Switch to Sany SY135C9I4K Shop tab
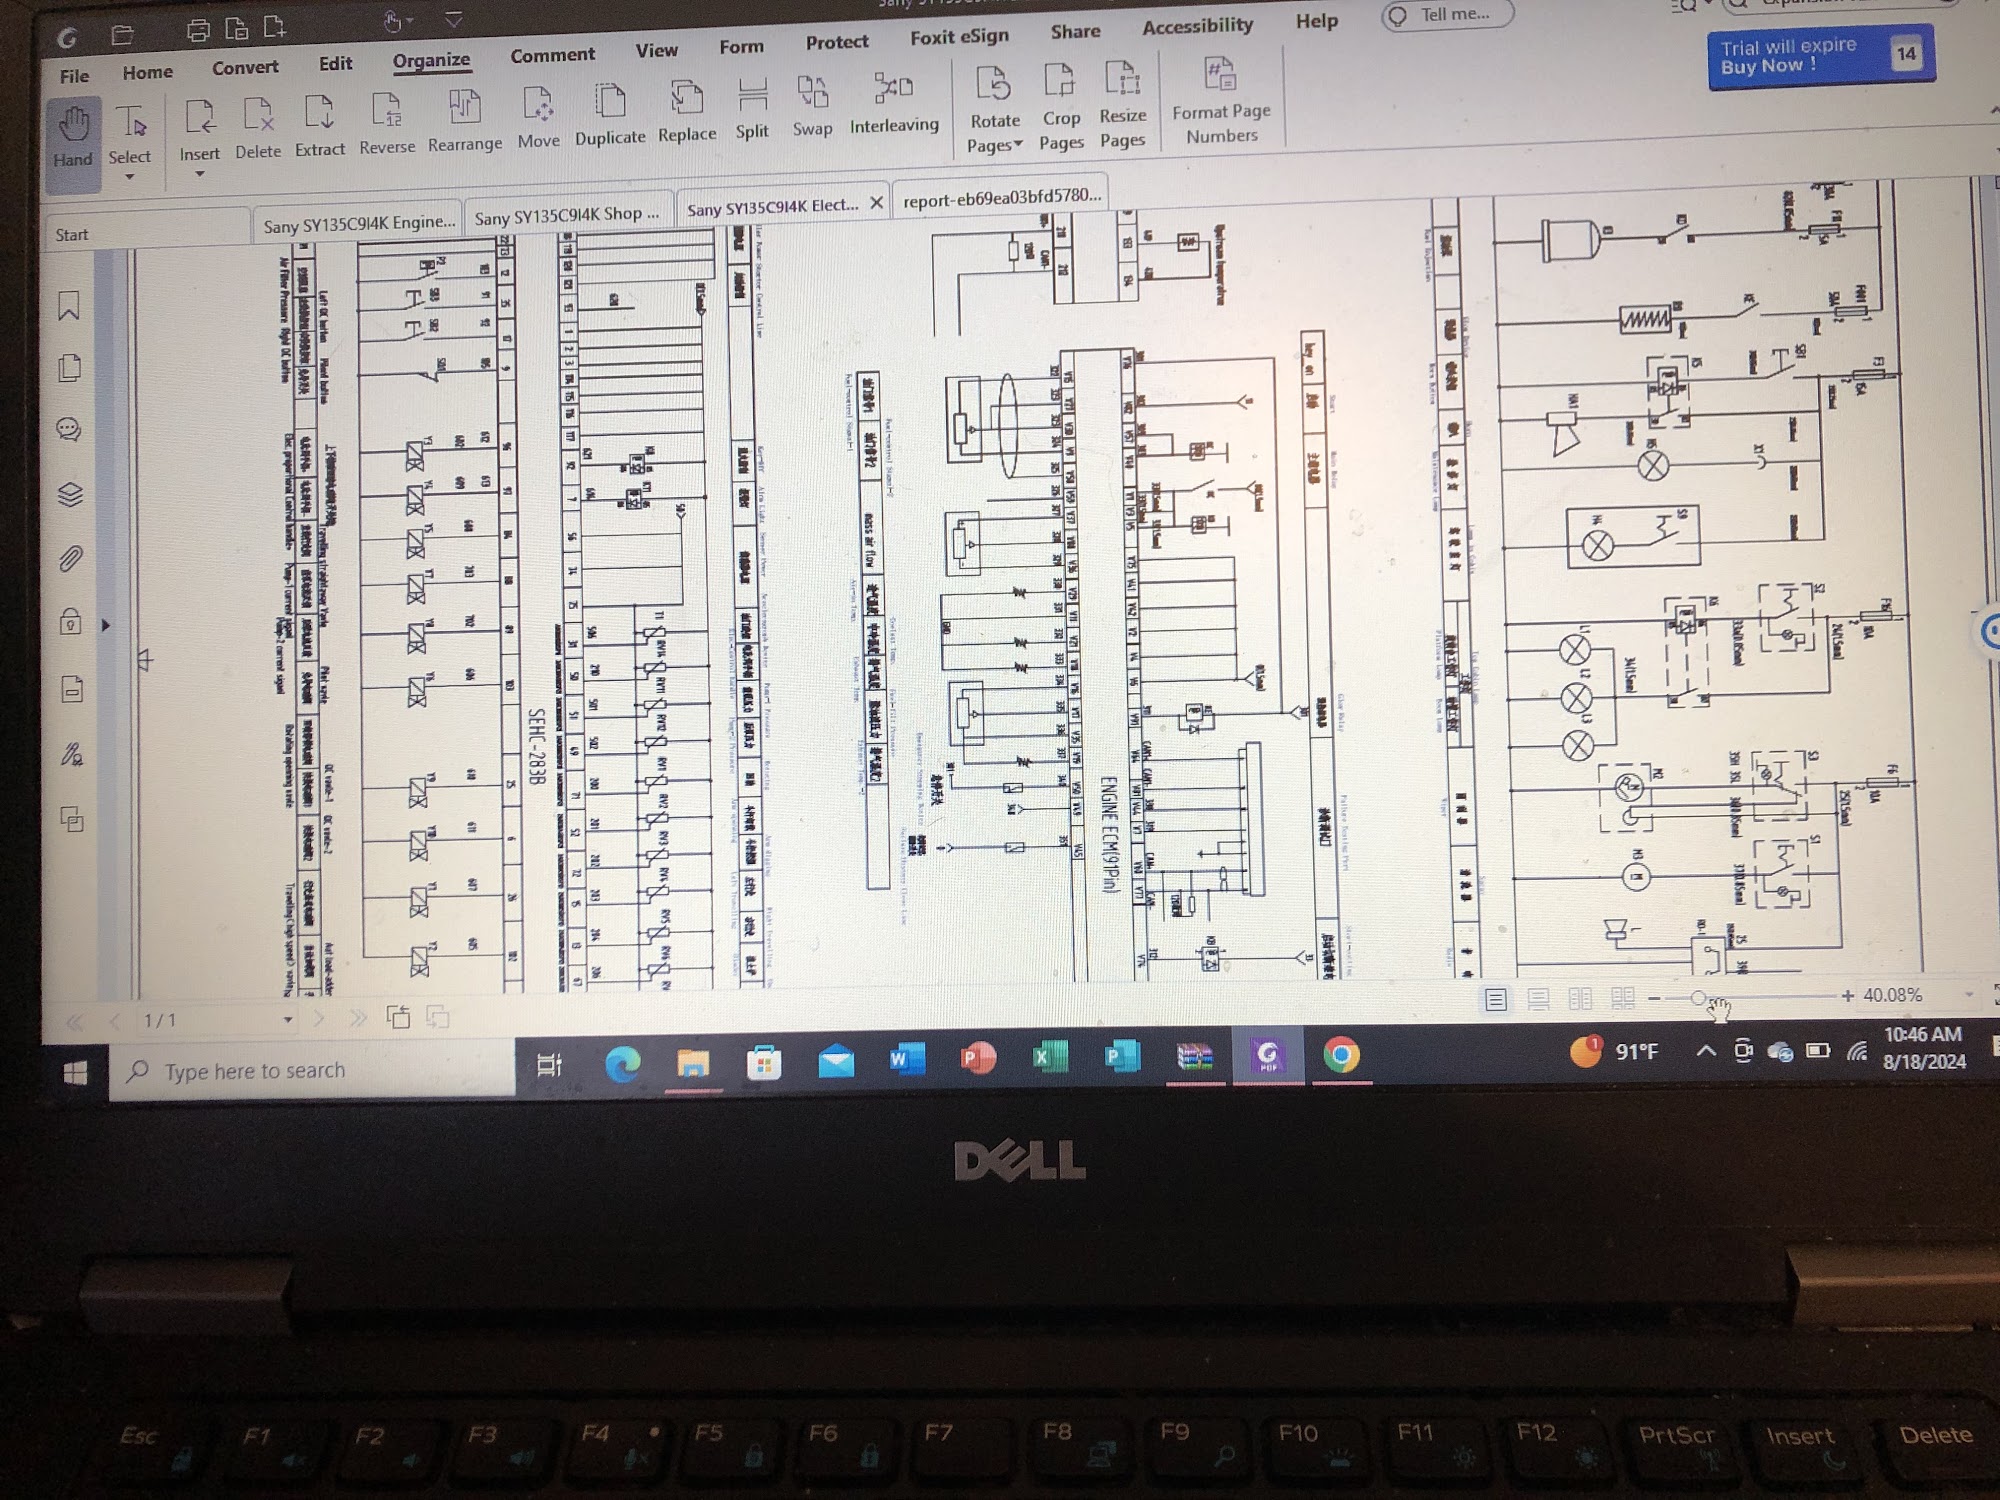 pos(566,216)
